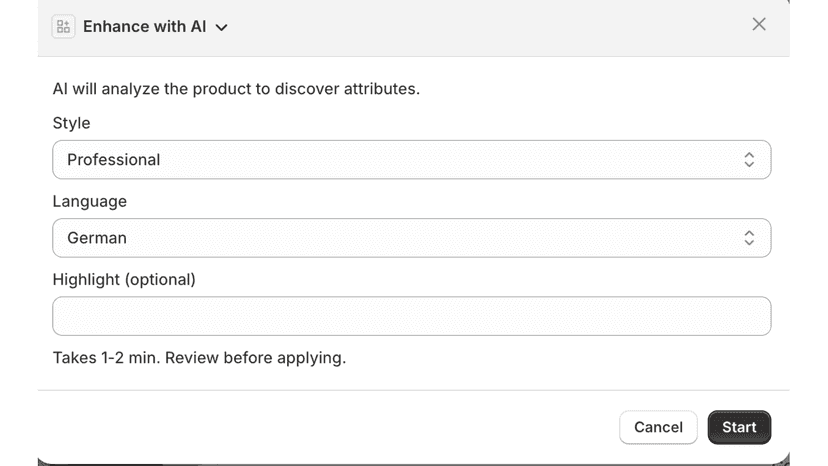Expand the Enhance with AI title chevron
This screenshot has height=466, width=828.
point(222,27)
